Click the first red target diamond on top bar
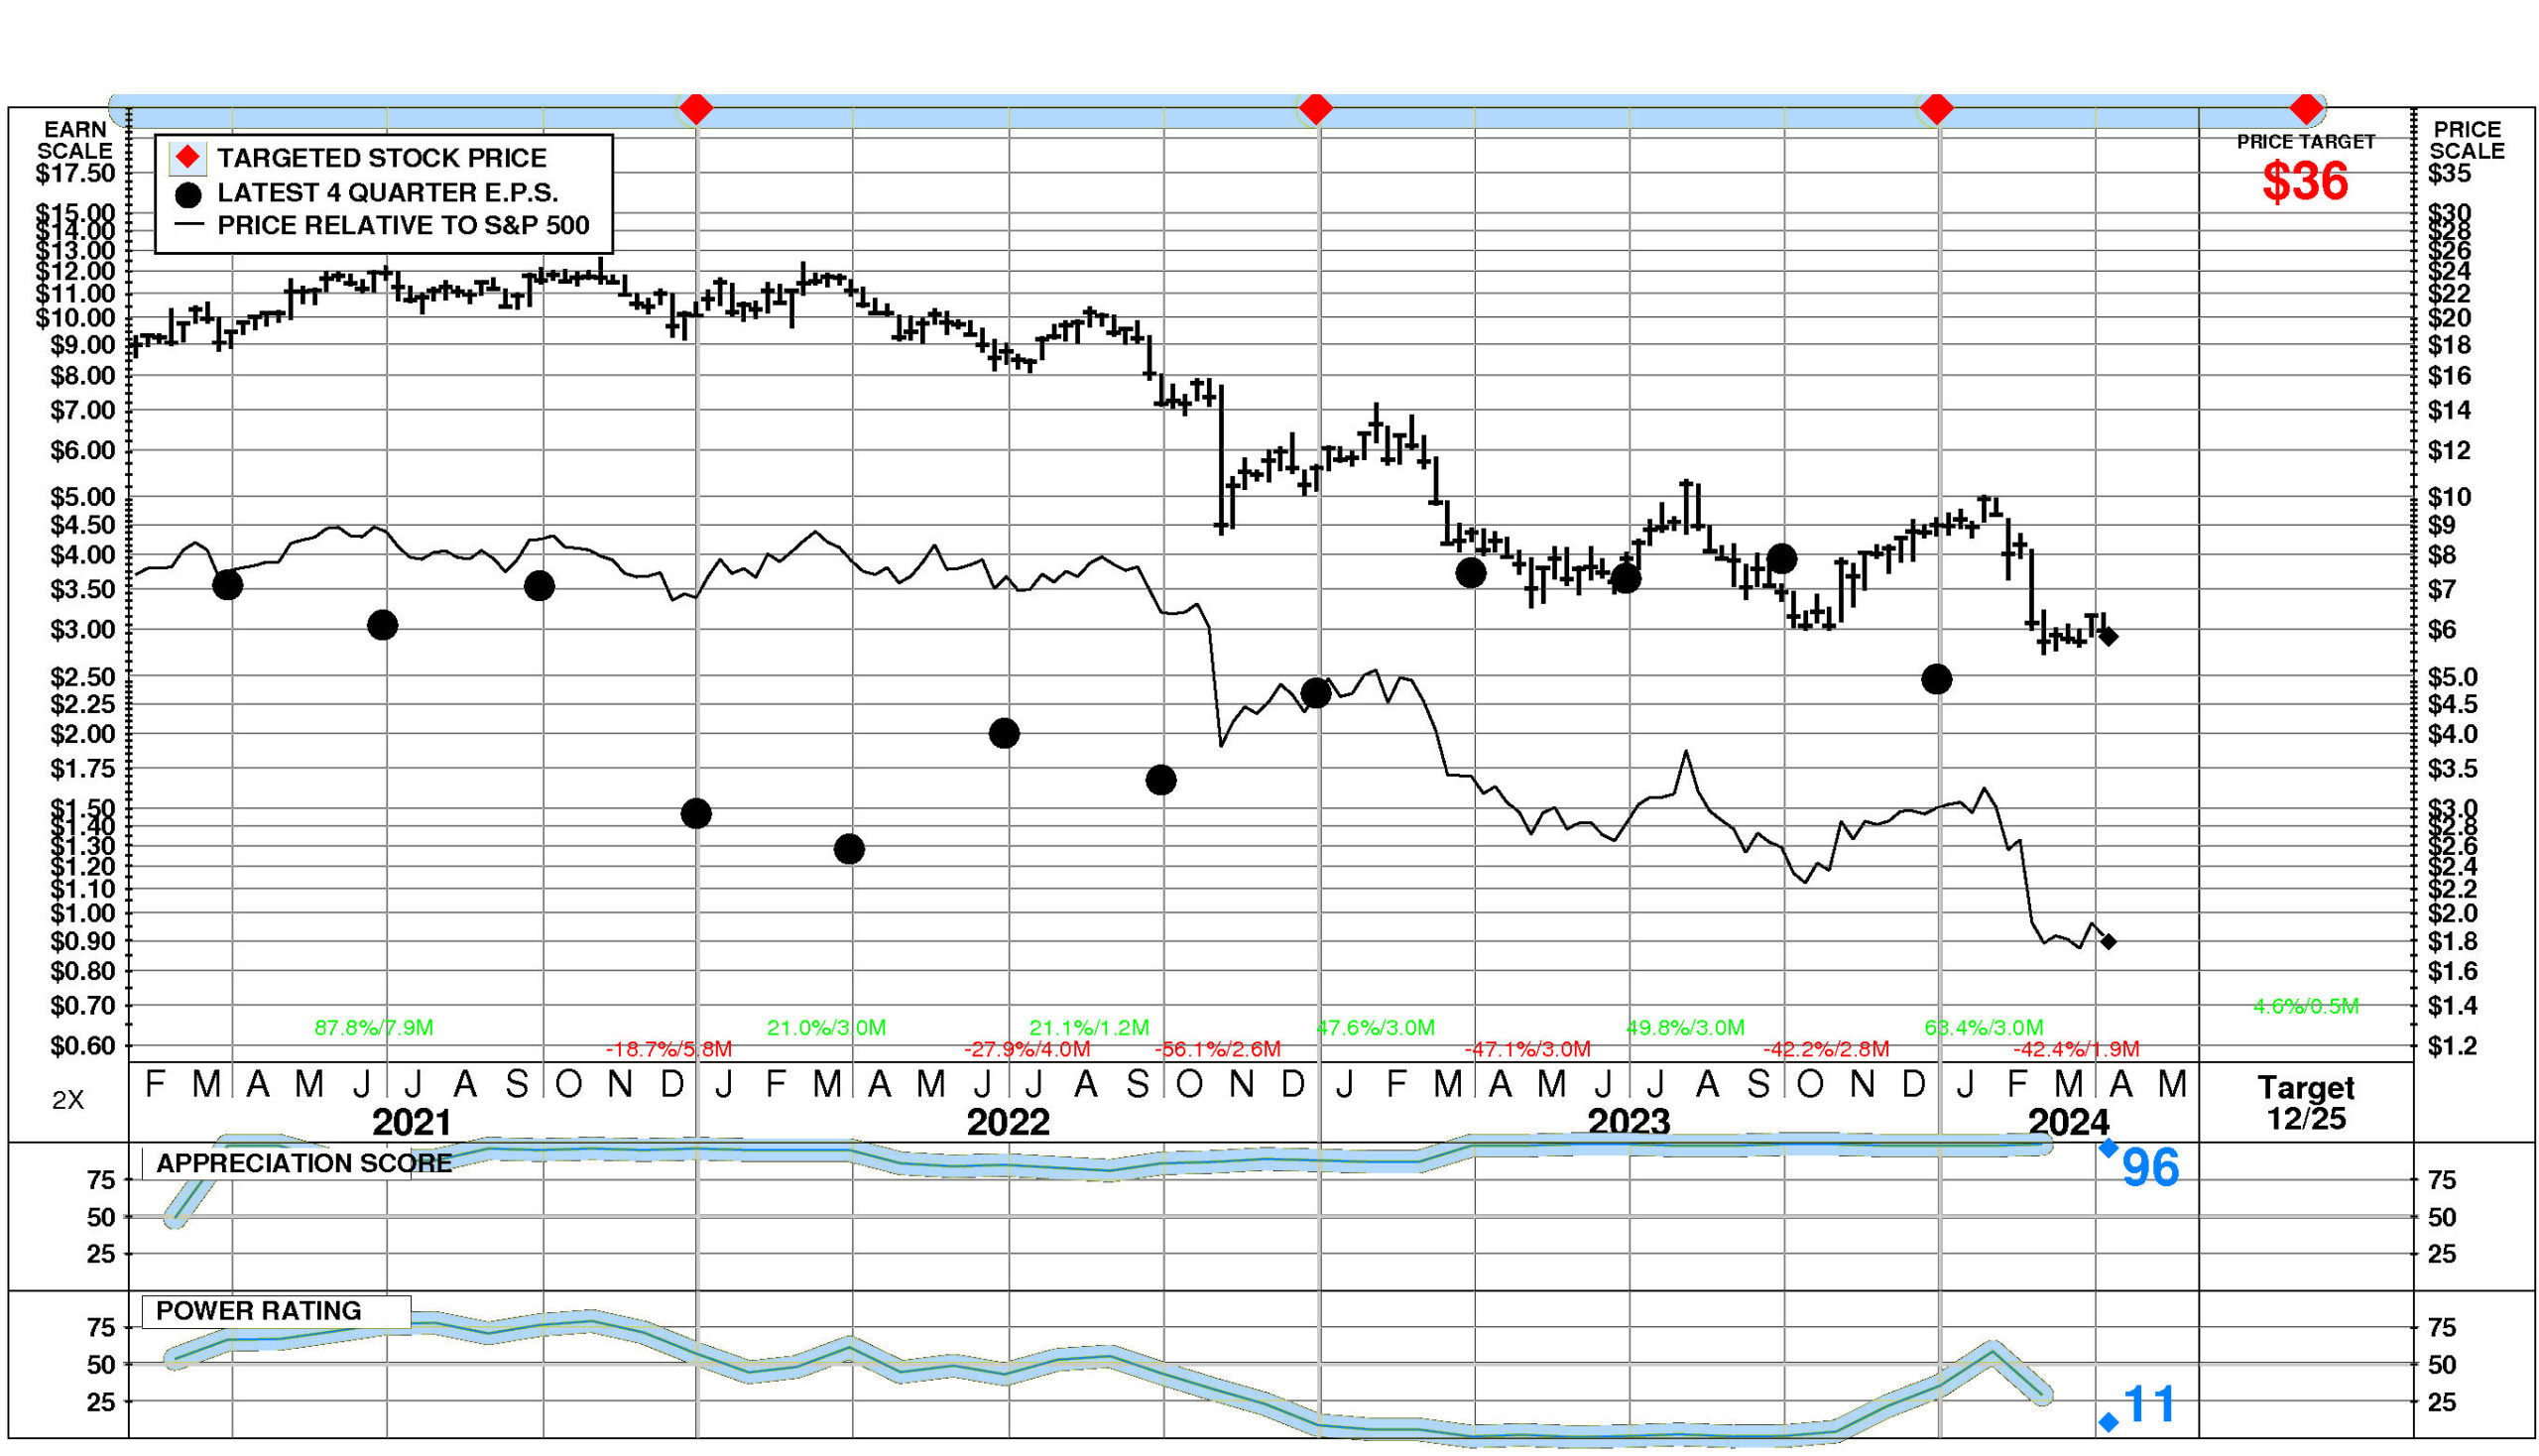 tap(696, 107)
